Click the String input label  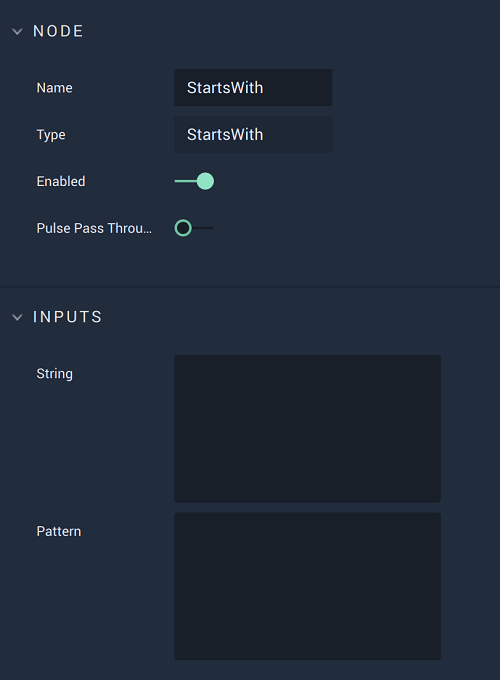pyautogui.click(x=55, y=374)
